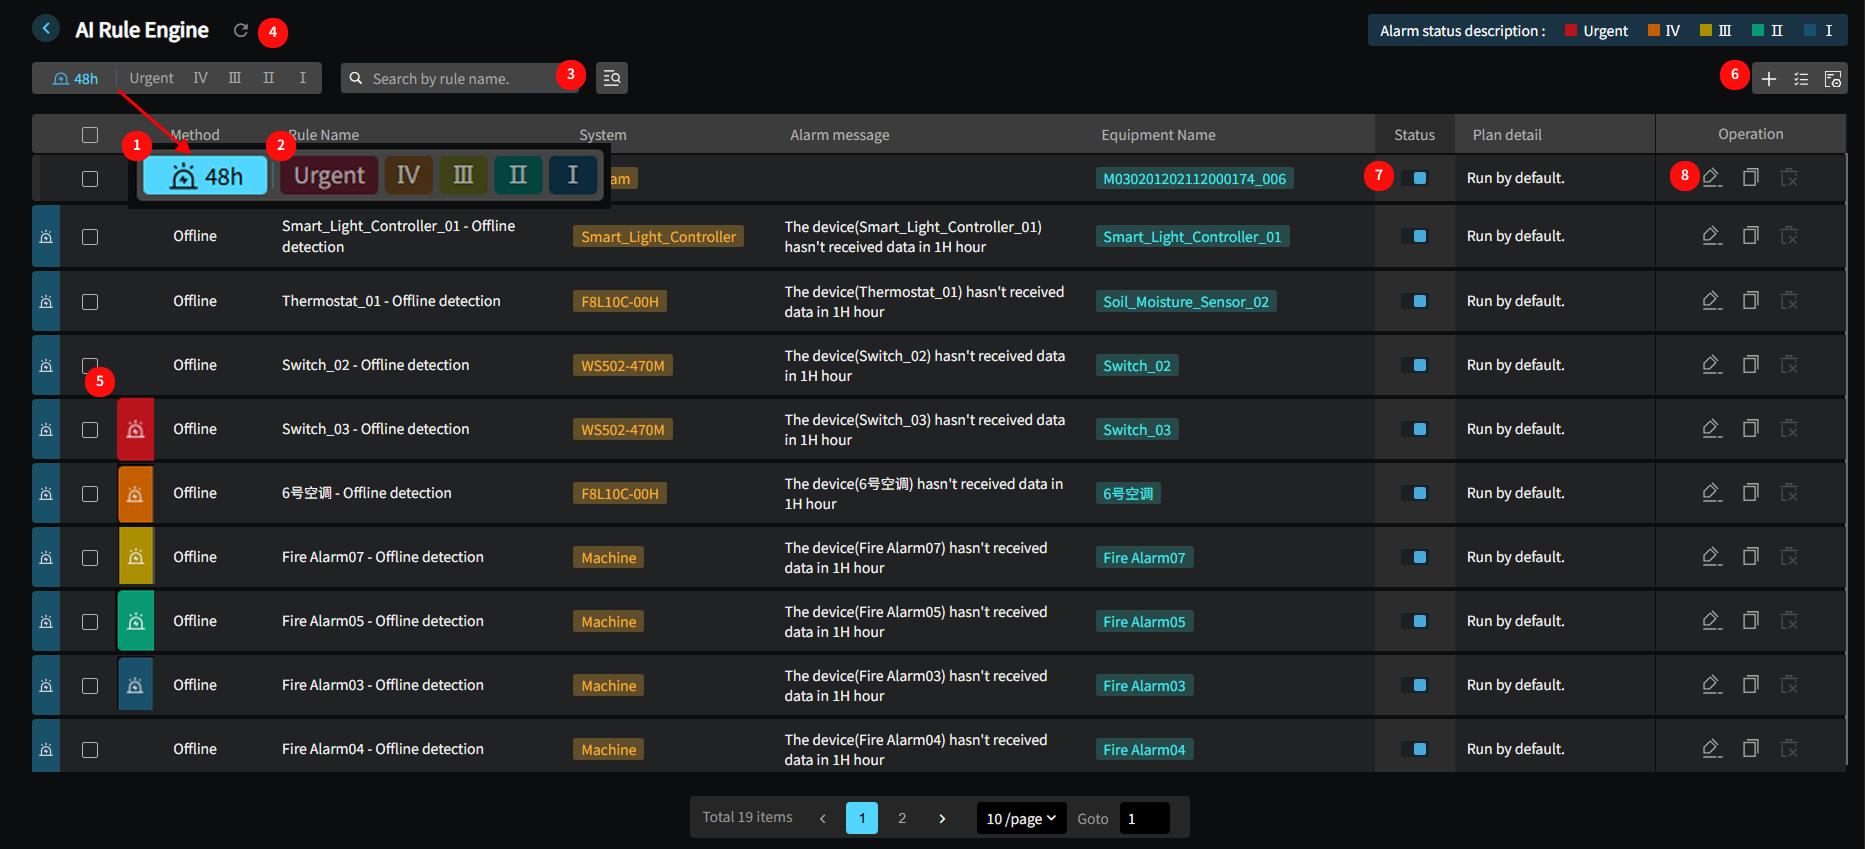Click the Search by rule name field
The height and width of the screenshot is (849, 1865).
[x=460, y=78]
